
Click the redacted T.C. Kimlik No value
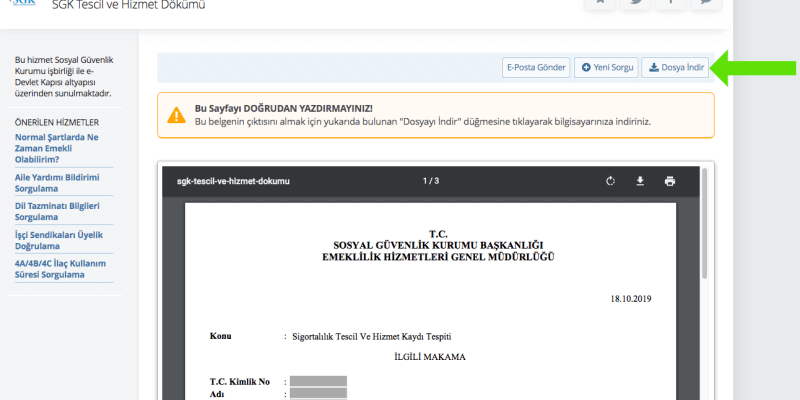point(318,381)
